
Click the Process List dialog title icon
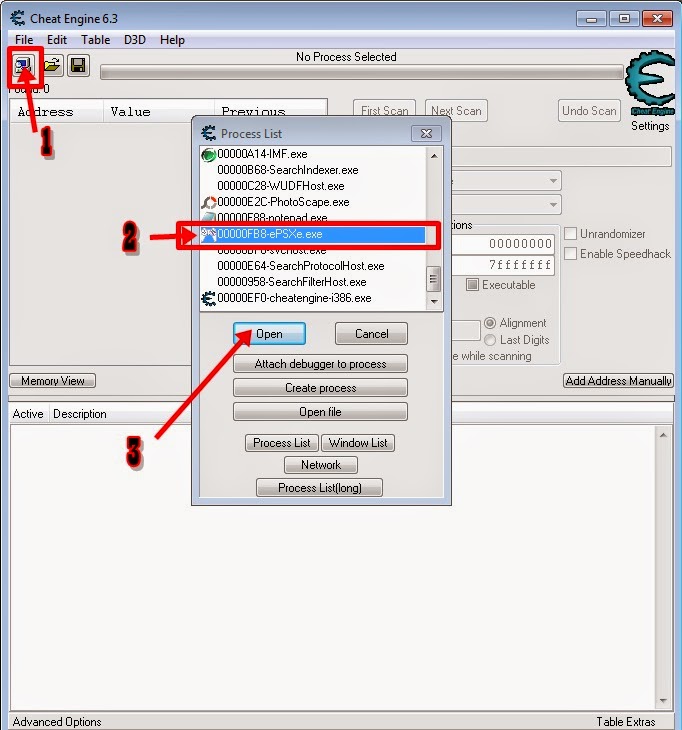click(209, 133)
